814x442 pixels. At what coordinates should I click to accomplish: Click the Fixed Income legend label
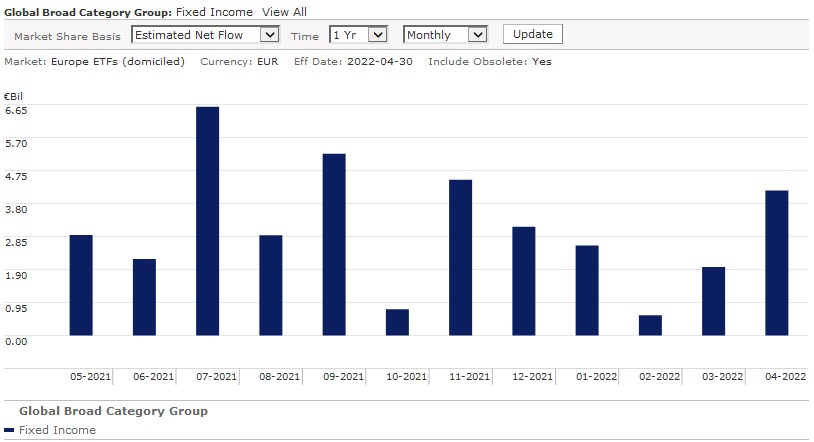(x=57, y=430)
